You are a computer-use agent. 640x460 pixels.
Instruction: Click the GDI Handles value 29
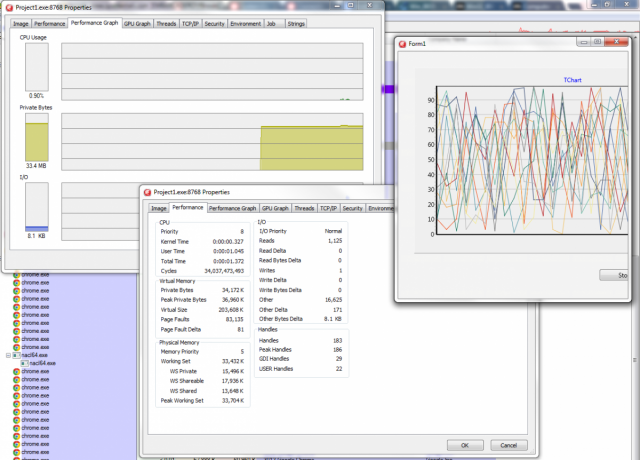[x=339, y=359]
